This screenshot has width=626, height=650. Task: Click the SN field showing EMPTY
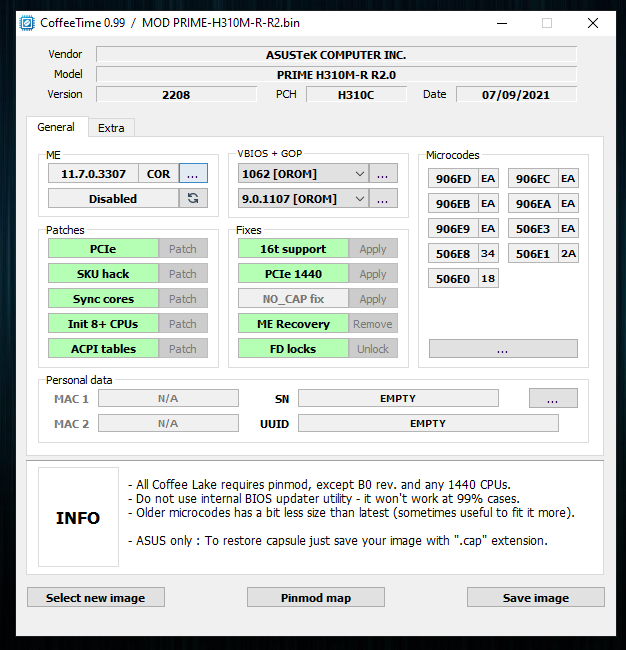coord(398,398)
